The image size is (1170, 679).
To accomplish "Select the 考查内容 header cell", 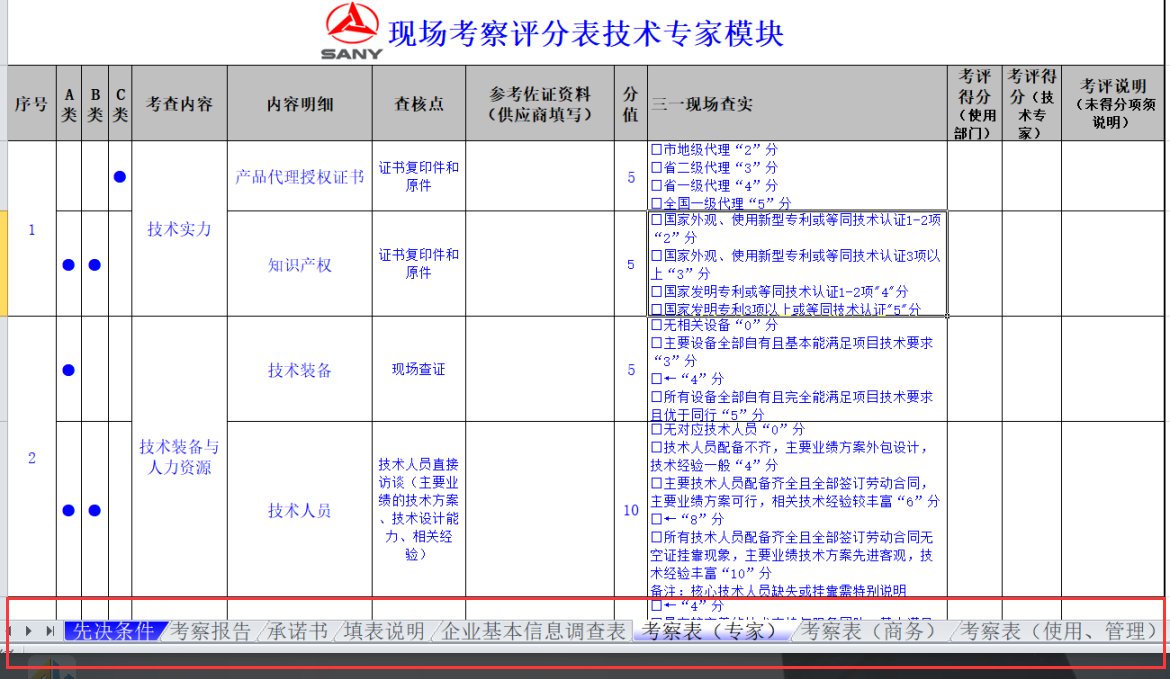I will [x=179, y=104].
